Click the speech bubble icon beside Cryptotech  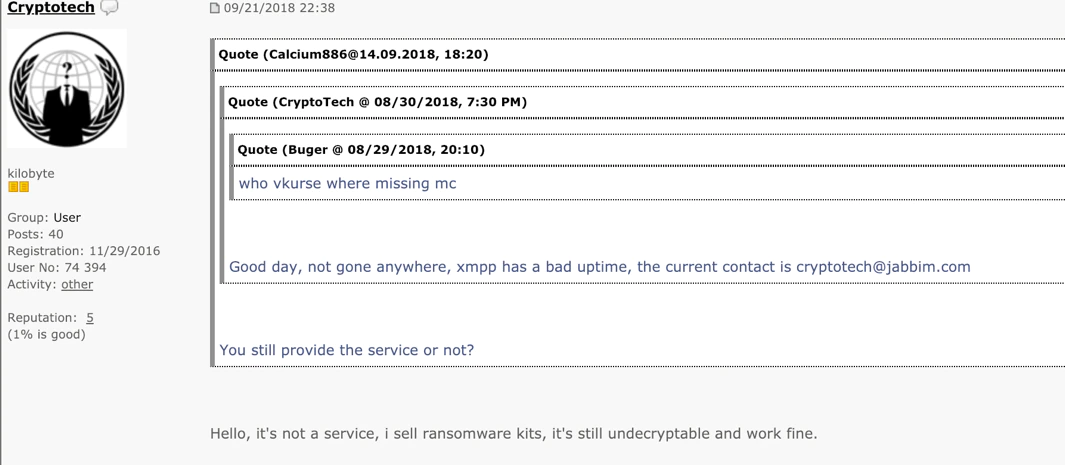coord(109,7)
